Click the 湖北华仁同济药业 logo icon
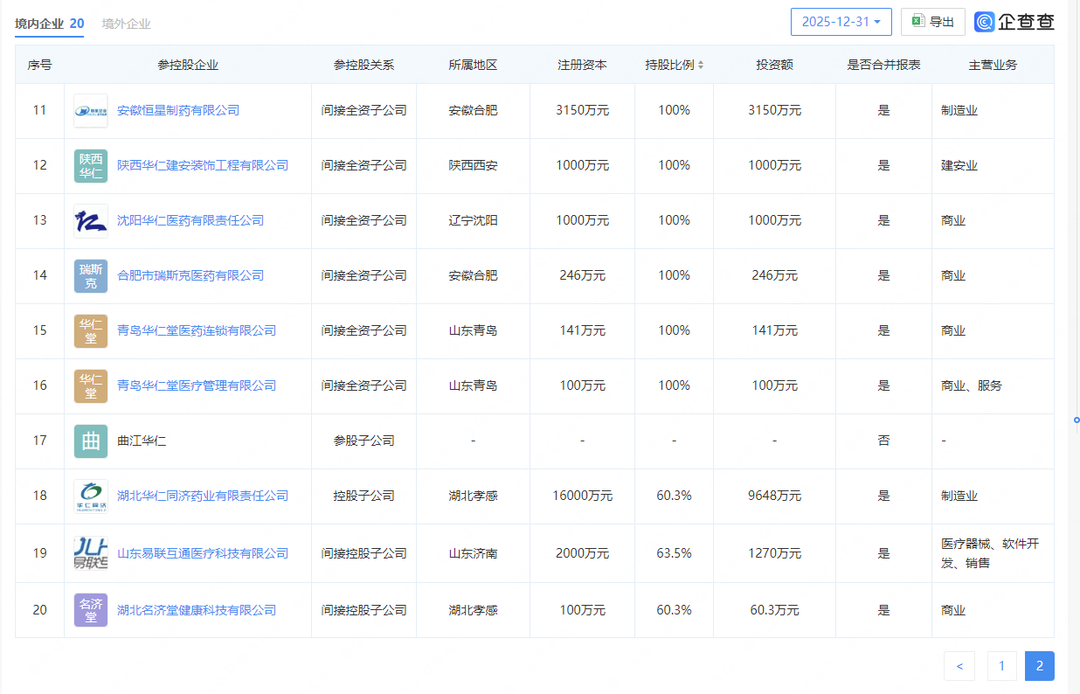 click(x=91, y=496)
